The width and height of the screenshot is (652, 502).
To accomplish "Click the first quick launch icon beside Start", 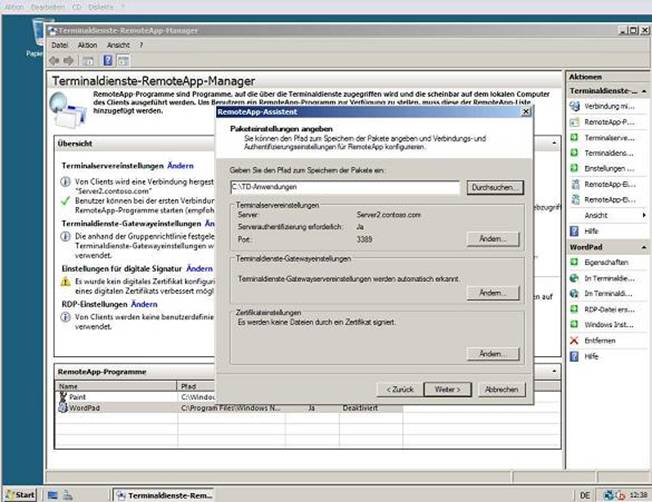I will pyautogui.click(x=52, y=495).
